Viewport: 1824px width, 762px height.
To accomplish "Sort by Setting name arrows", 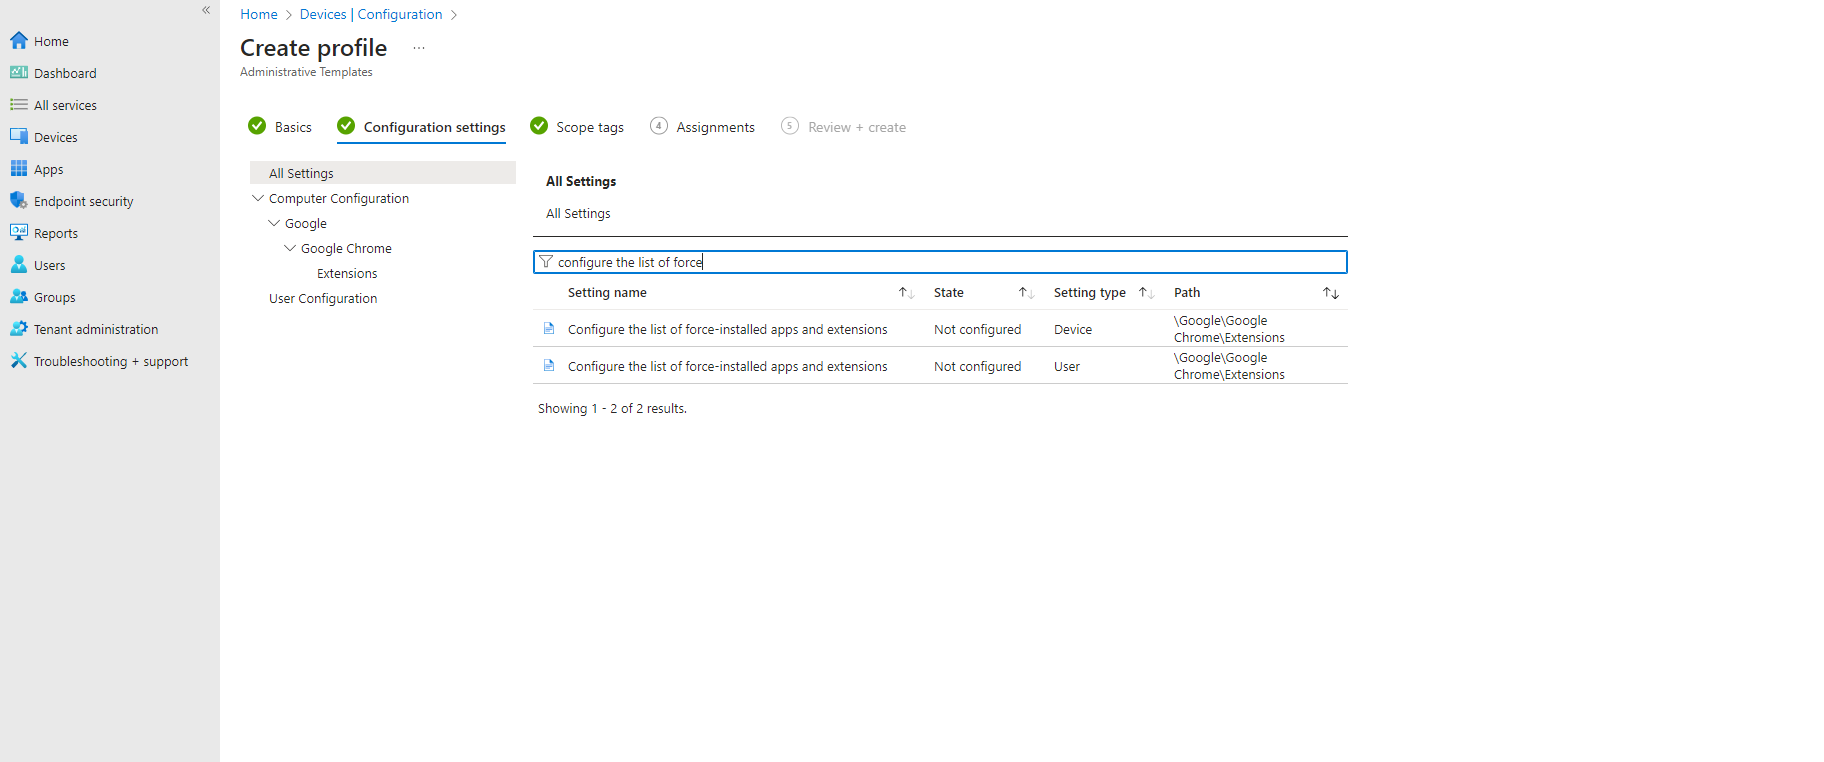I will (x=906, y=293).
